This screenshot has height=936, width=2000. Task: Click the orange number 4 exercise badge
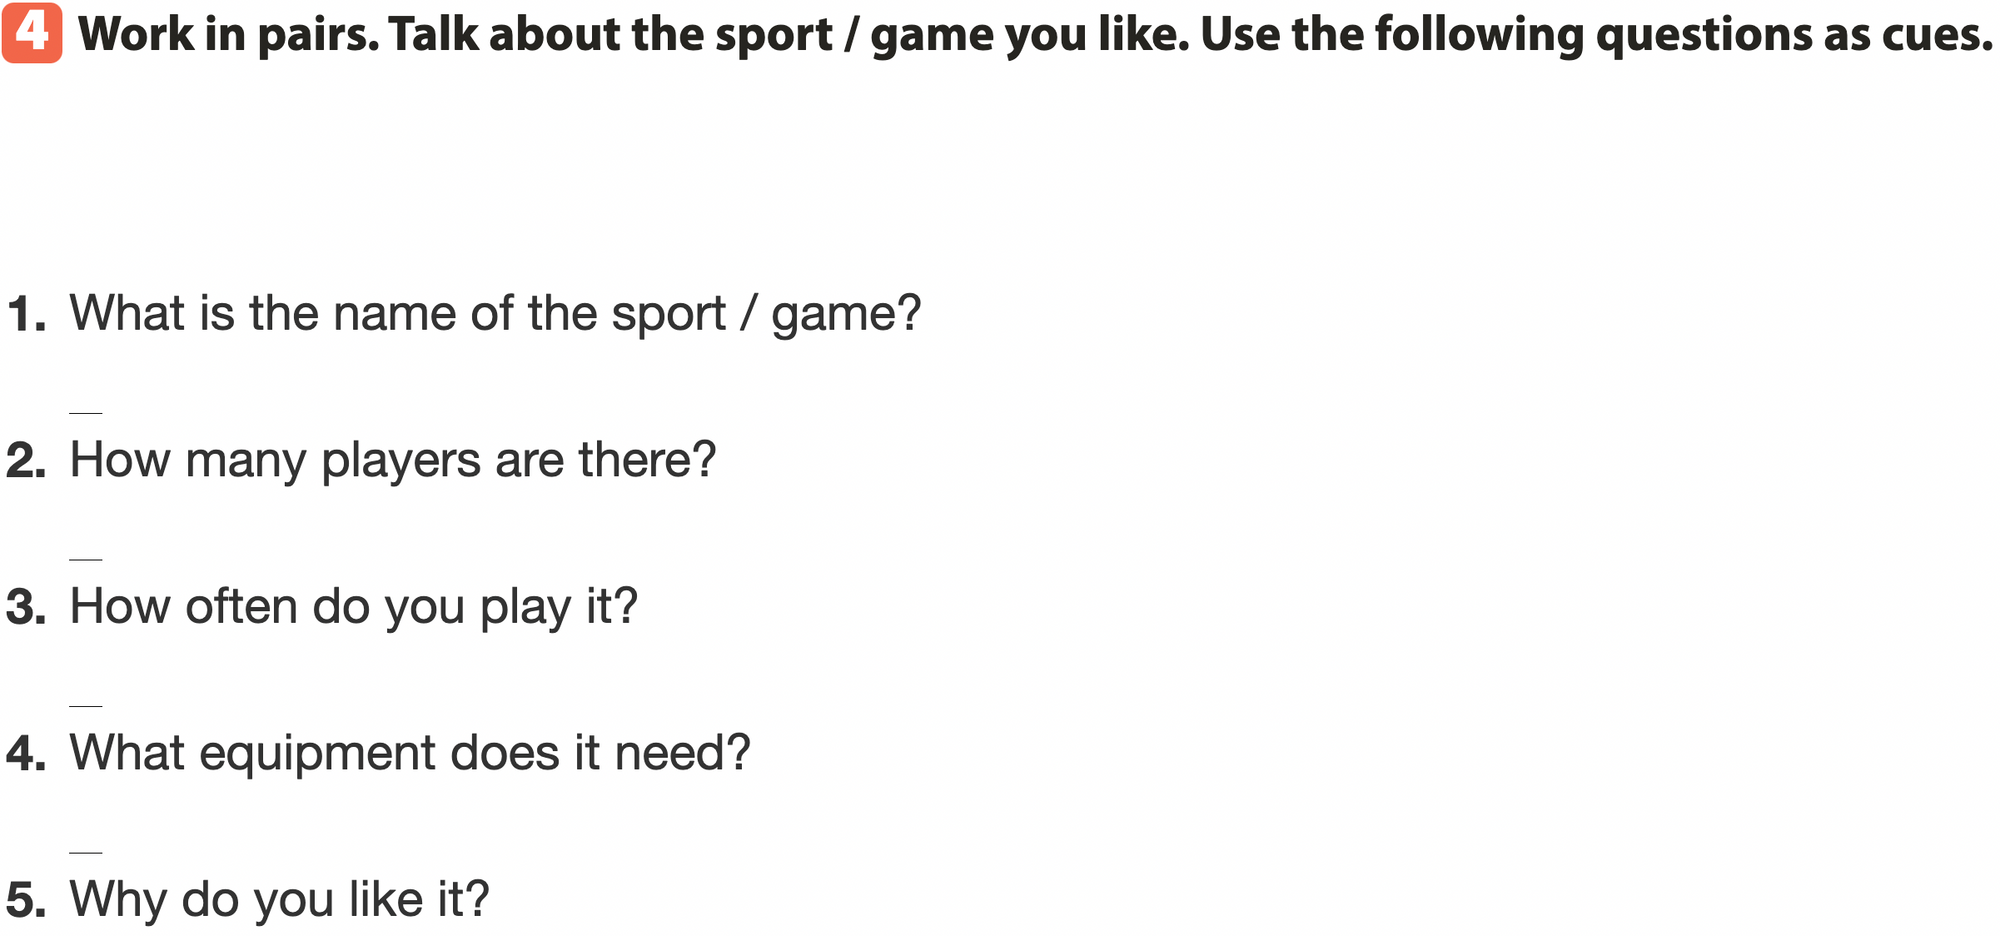click(x=32, y=33)
